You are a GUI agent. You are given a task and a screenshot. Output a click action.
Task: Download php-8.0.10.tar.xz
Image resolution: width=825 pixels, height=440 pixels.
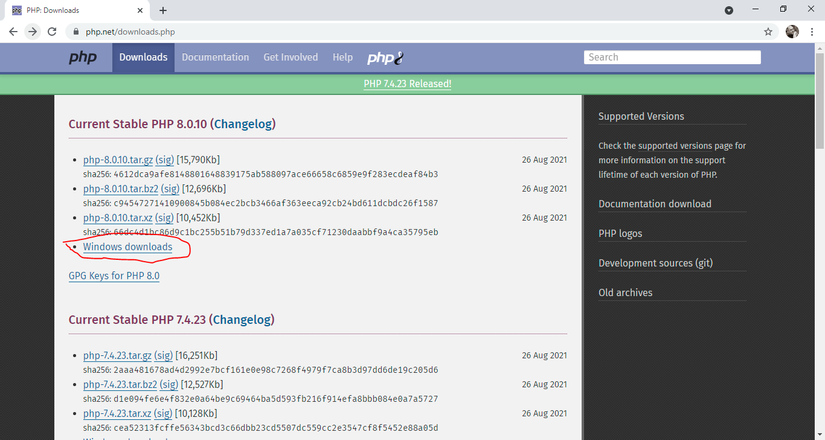[118, 217]
